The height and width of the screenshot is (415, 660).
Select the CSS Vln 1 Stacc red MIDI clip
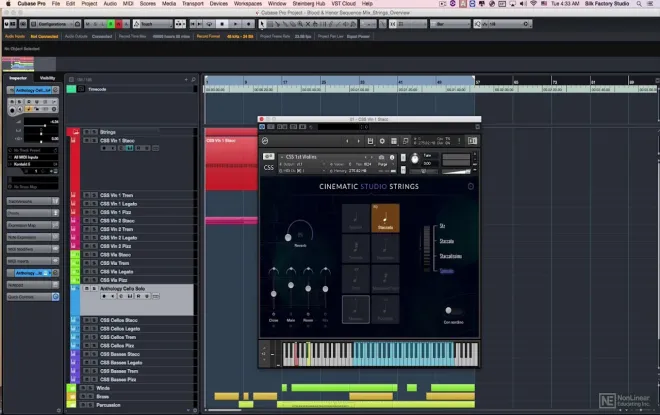(231, 163)
